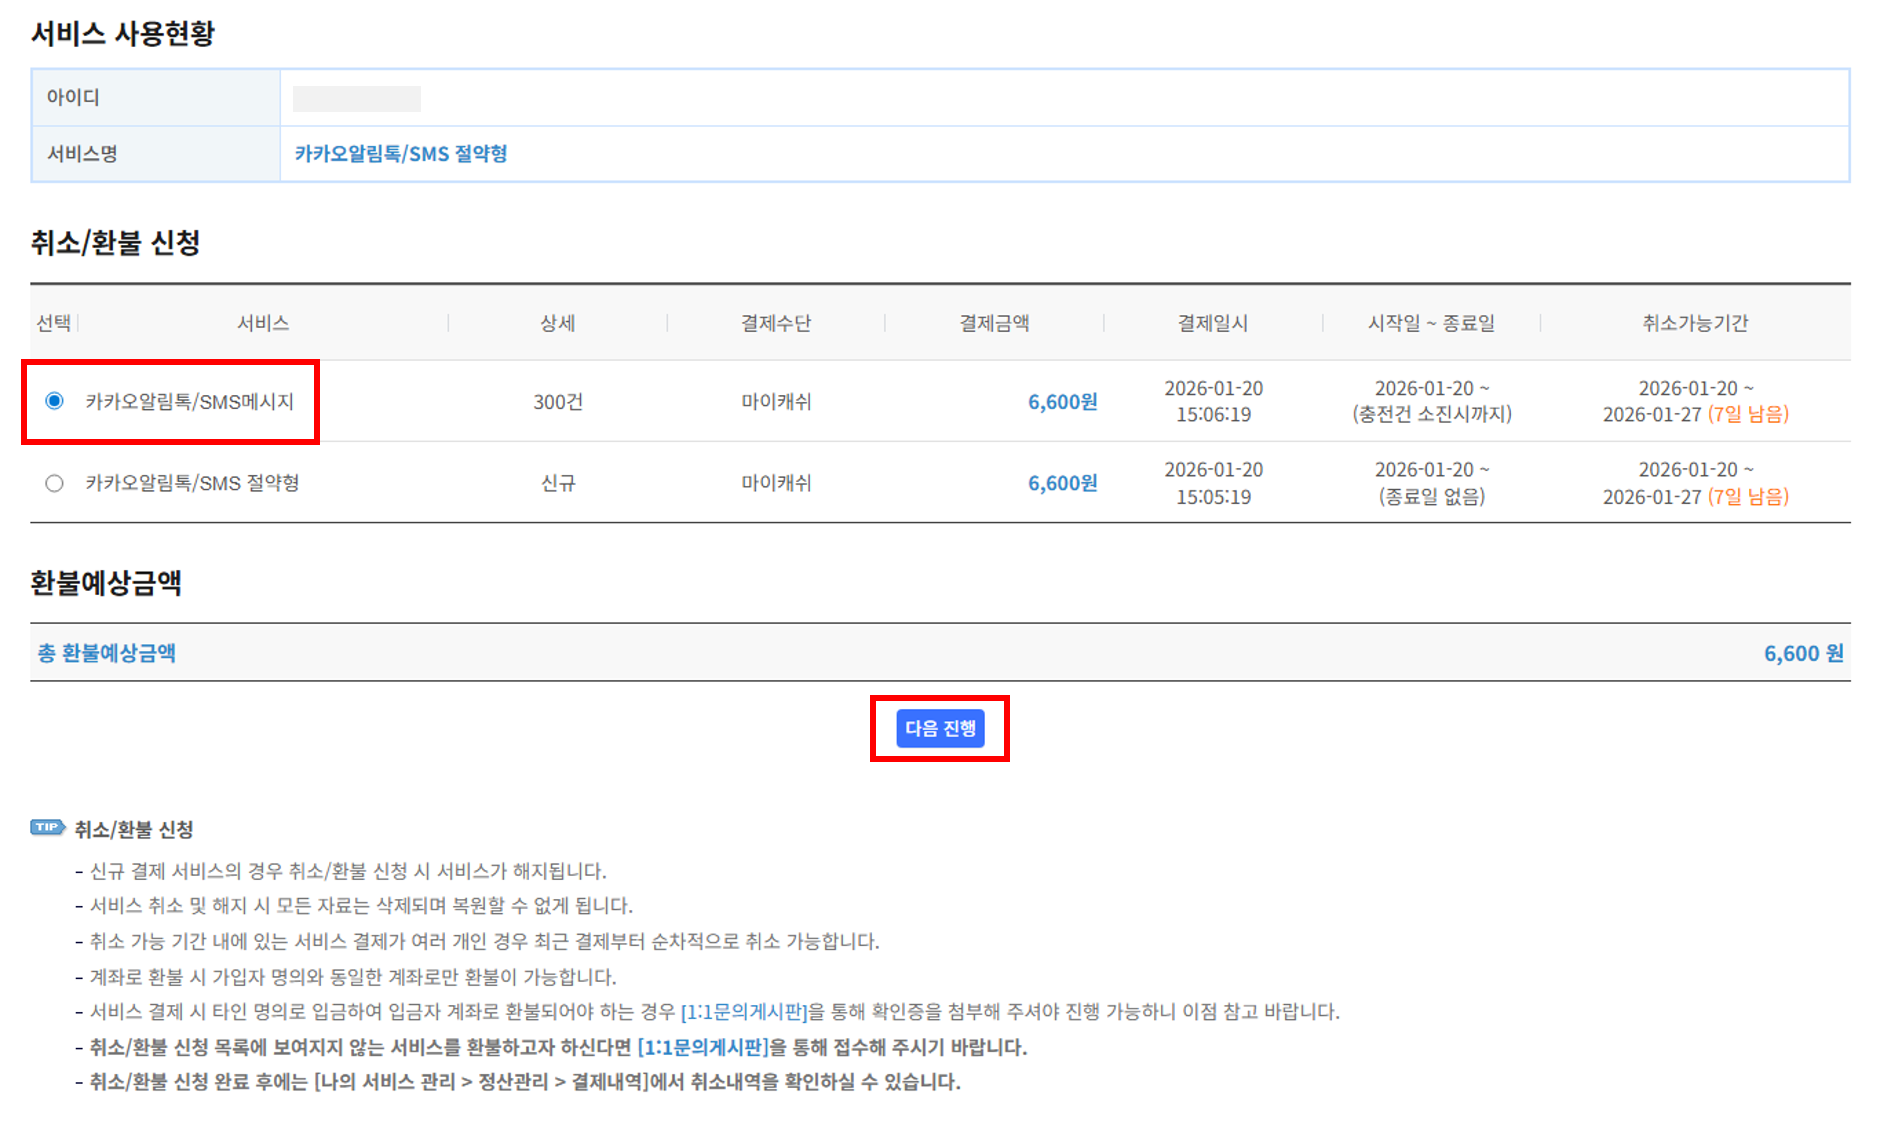1880x1125 pixels.
Task: Click 6,600원 amount in the 신규 row
Action: 1062,483
